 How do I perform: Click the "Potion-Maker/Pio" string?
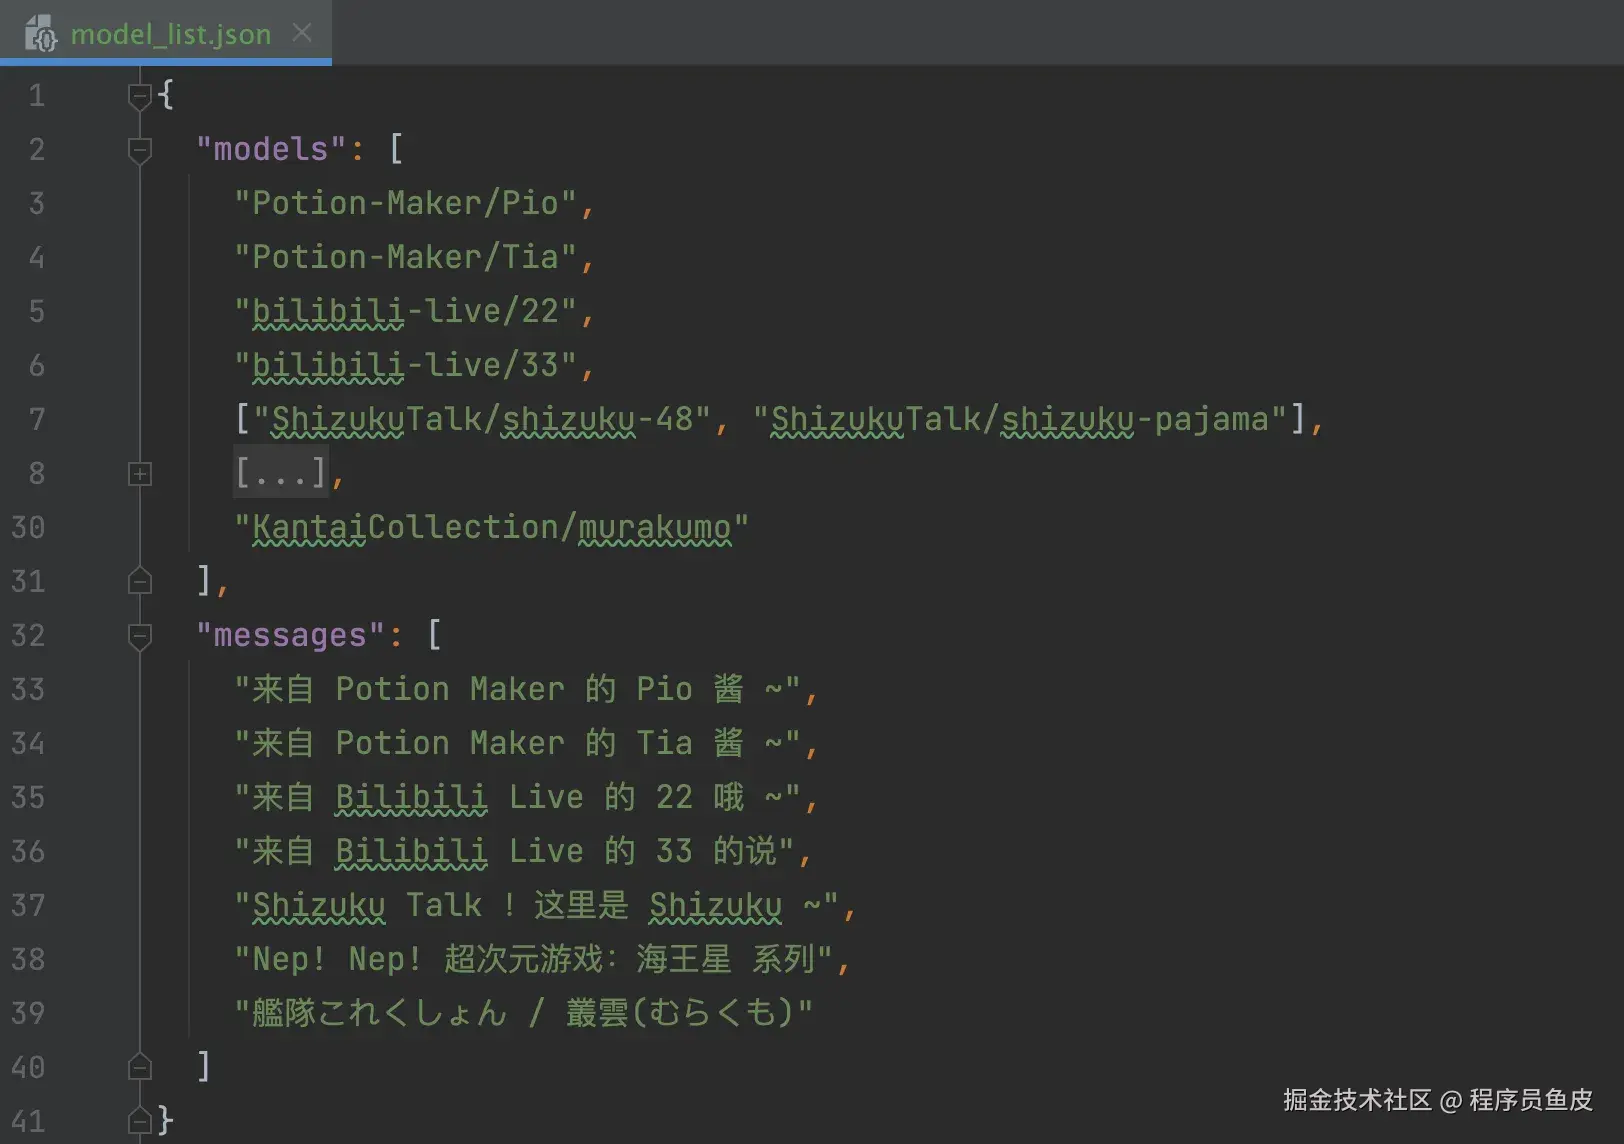[x=405, y=203]
